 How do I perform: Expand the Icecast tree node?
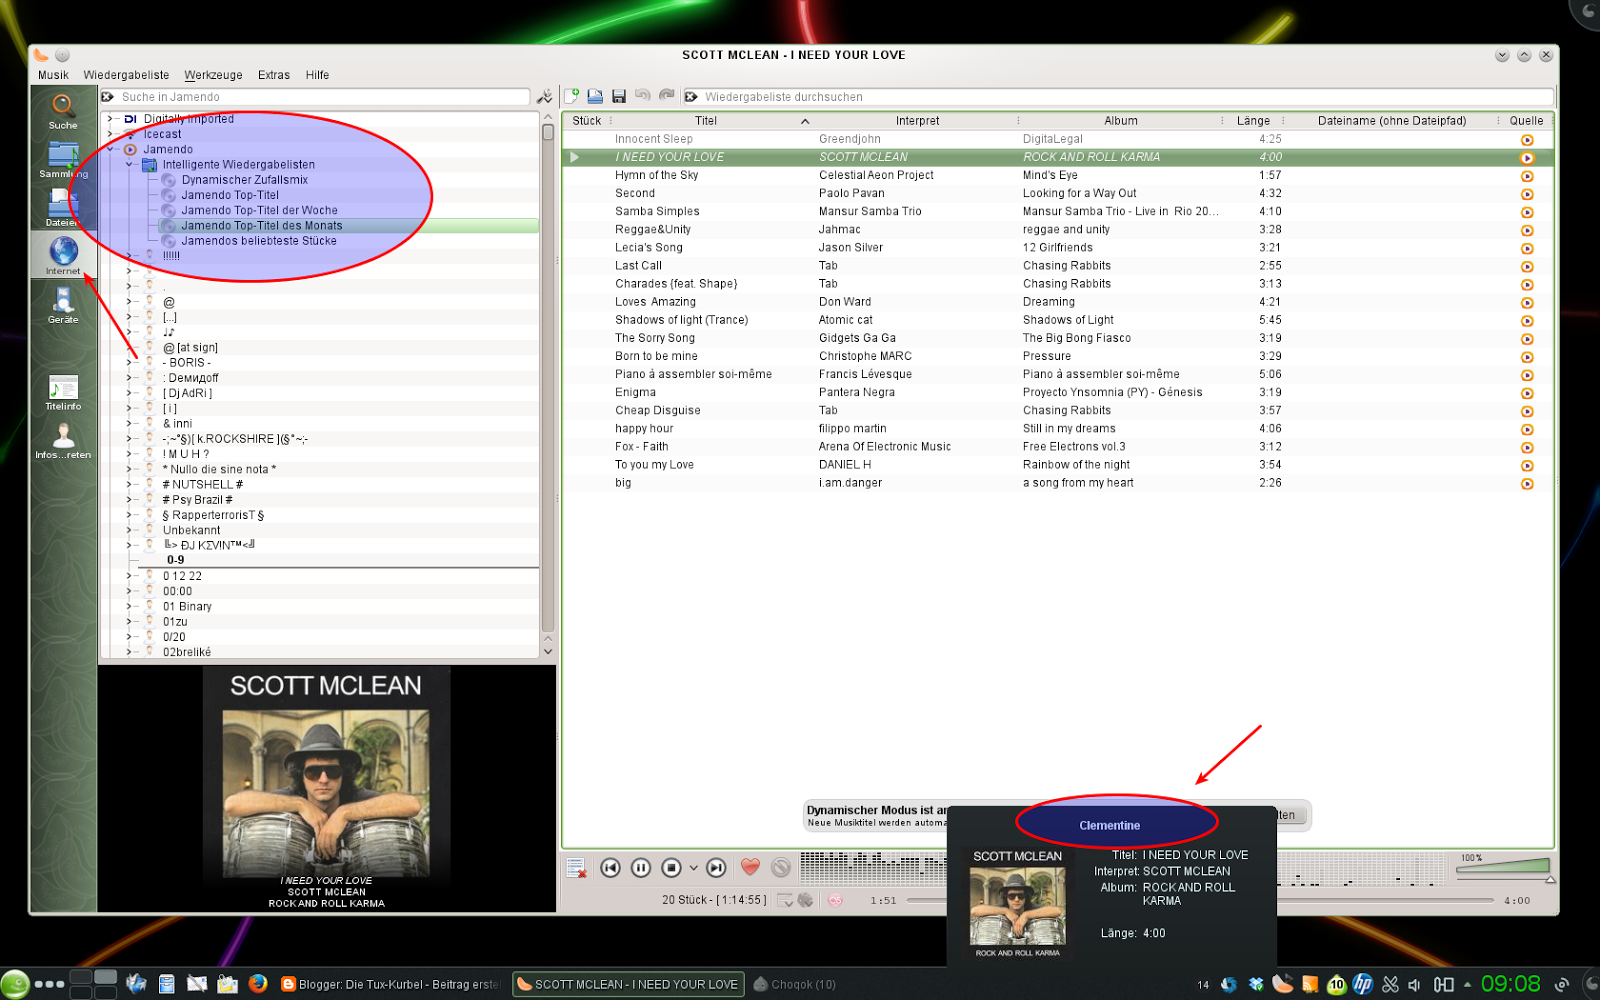[x=110, y=134]
